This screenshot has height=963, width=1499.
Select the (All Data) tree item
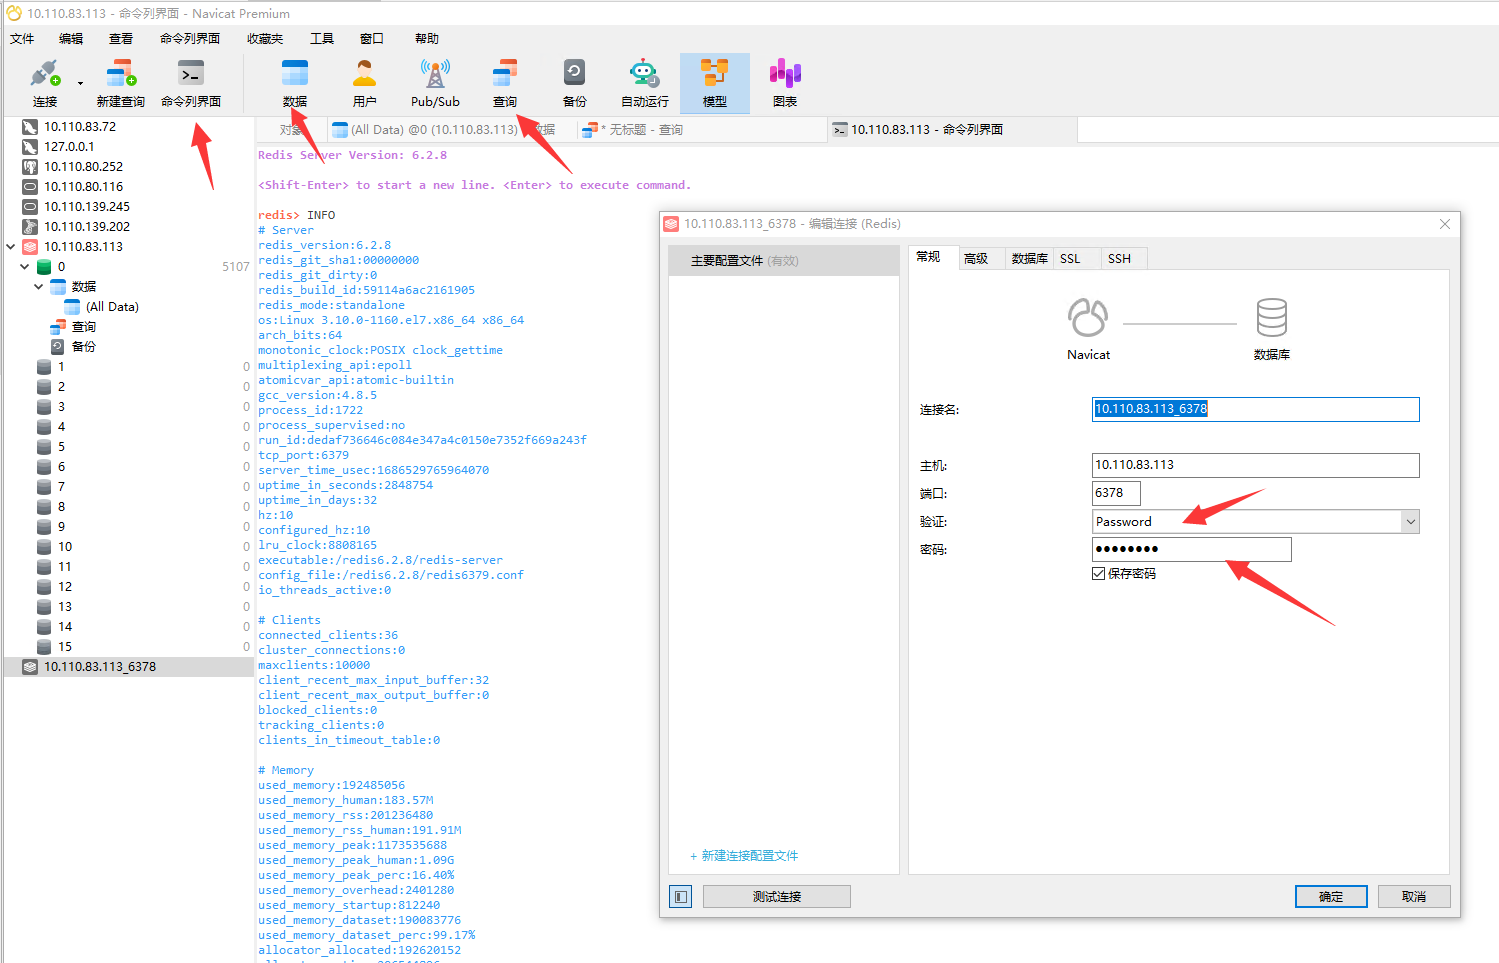(112, 306)
